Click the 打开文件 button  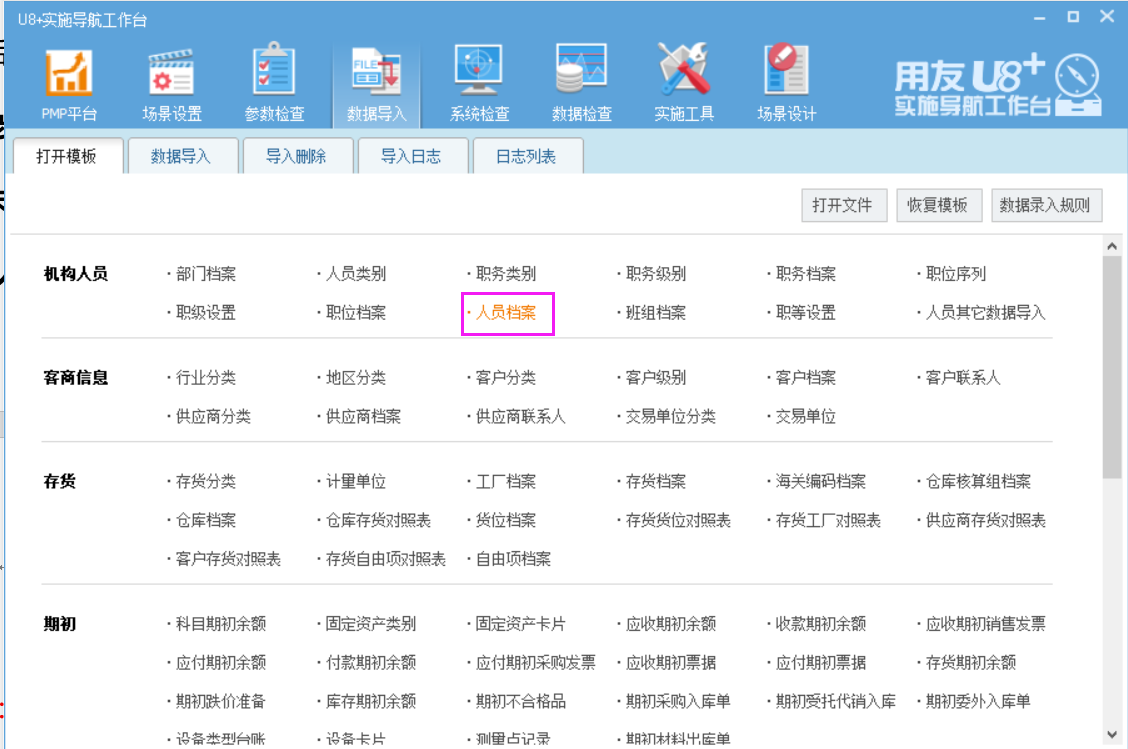pos(842,206)
